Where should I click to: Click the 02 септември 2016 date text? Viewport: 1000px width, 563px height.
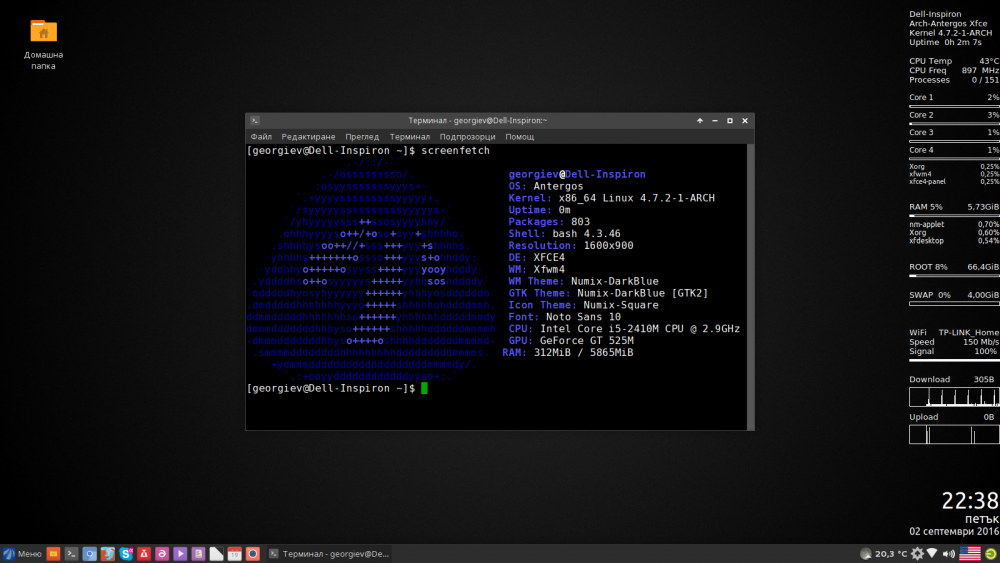(954, 531)
